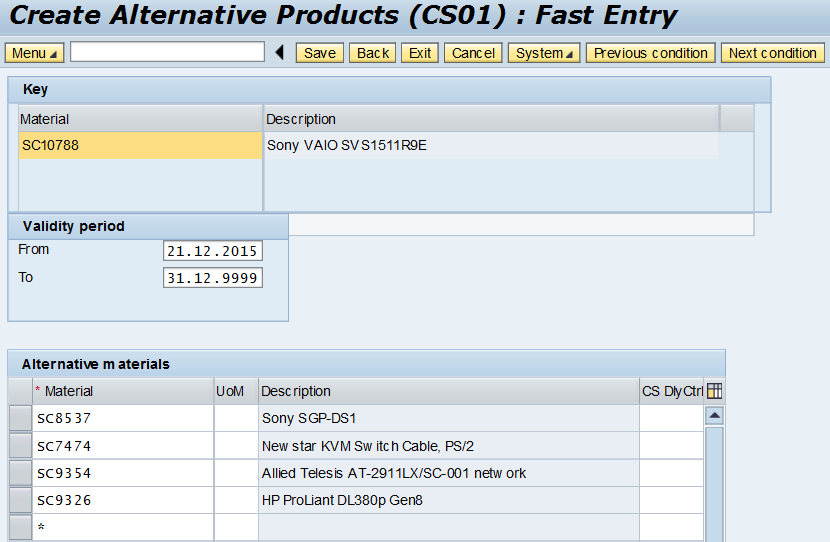Click the Save button
Image resolution: width=830 pixels, height=542 pixels.
pyautogui.click(x=319, y=53)
